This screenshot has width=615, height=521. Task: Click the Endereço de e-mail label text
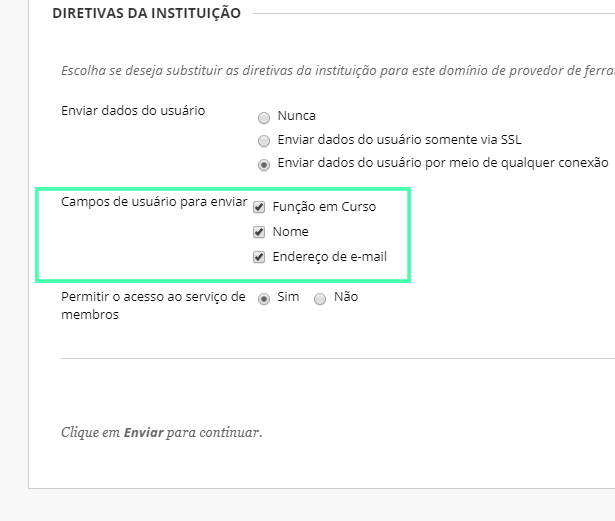point(330,257)
